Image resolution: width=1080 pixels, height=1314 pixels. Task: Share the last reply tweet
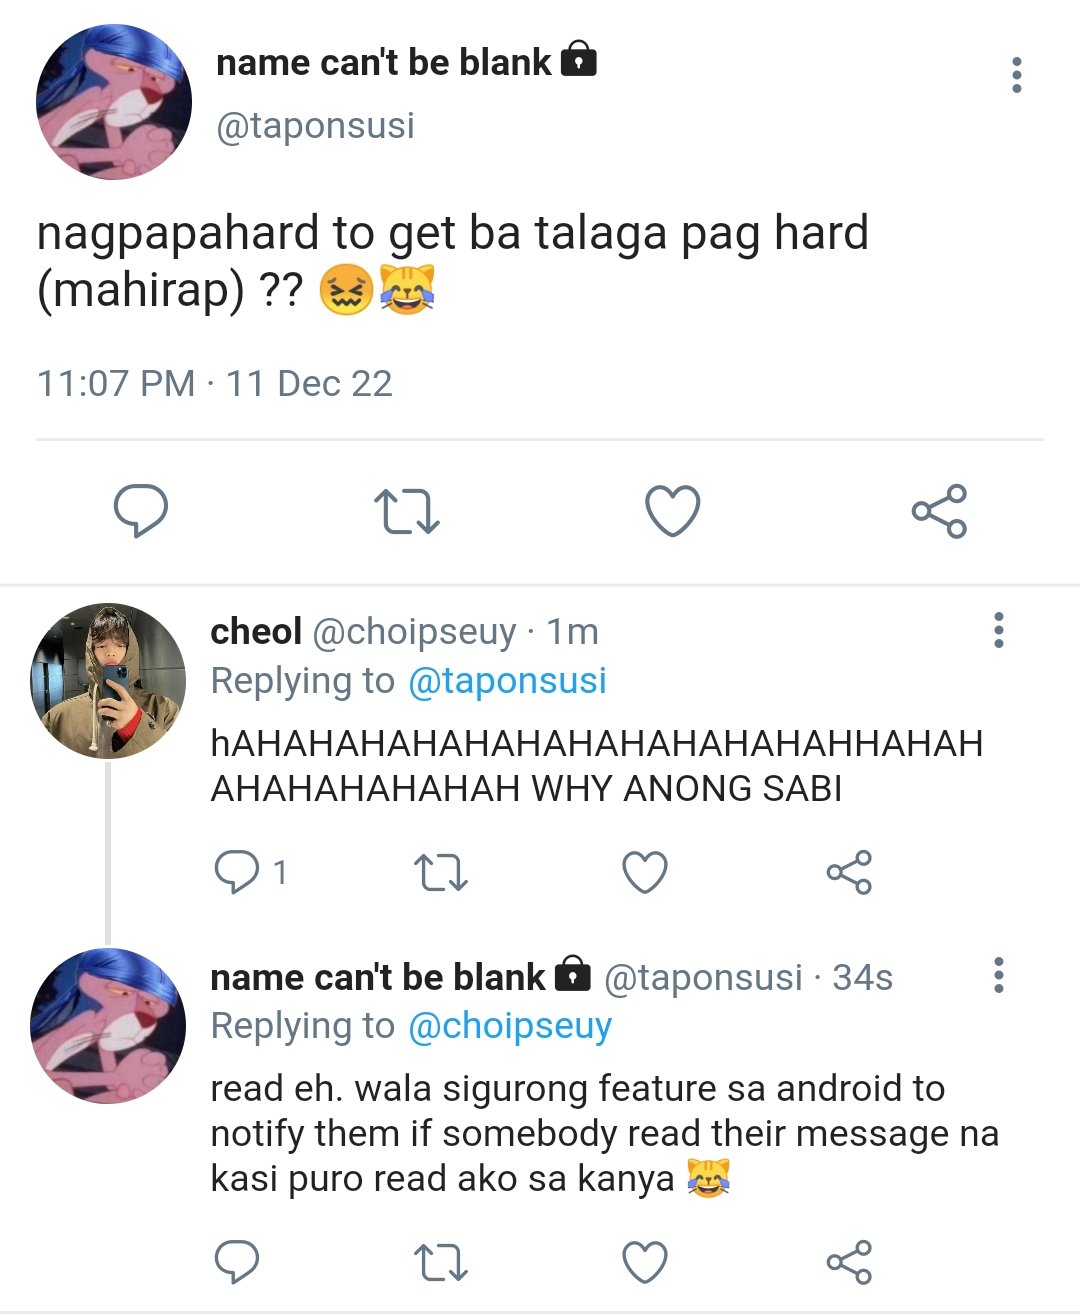coord(849,1262)
